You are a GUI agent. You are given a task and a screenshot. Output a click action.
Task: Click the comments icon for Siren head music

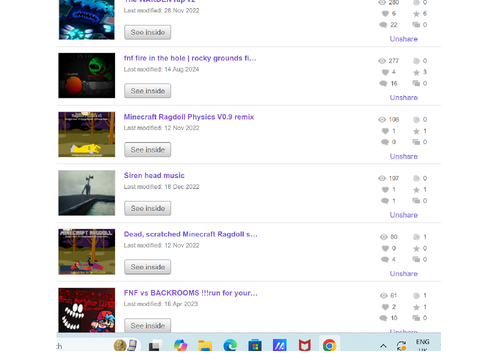(385, 201)
